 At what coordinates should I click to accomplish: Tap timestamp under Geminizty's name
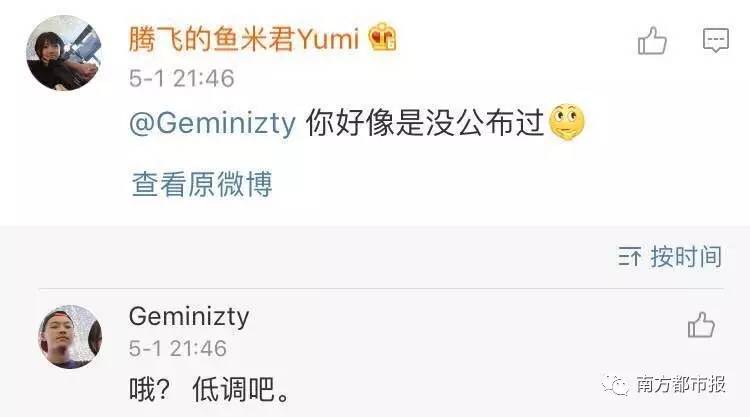[177, 348]
